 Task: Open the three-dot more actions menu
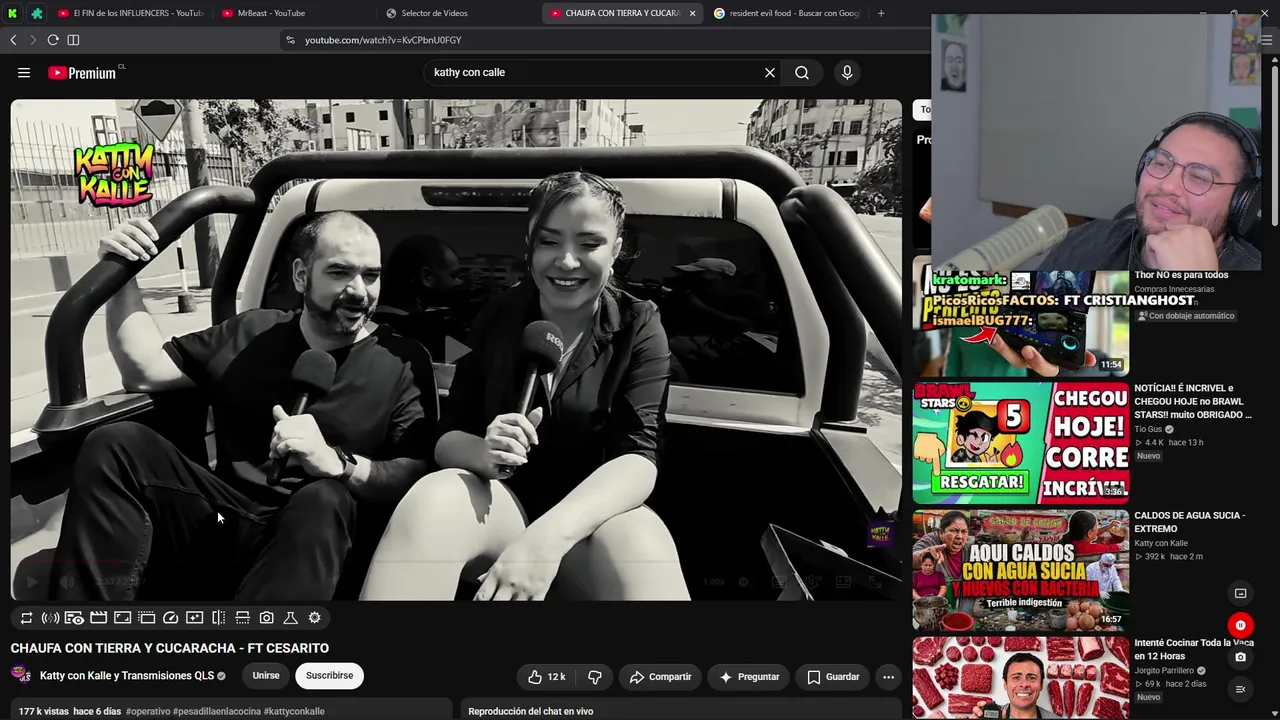point(888,677)
